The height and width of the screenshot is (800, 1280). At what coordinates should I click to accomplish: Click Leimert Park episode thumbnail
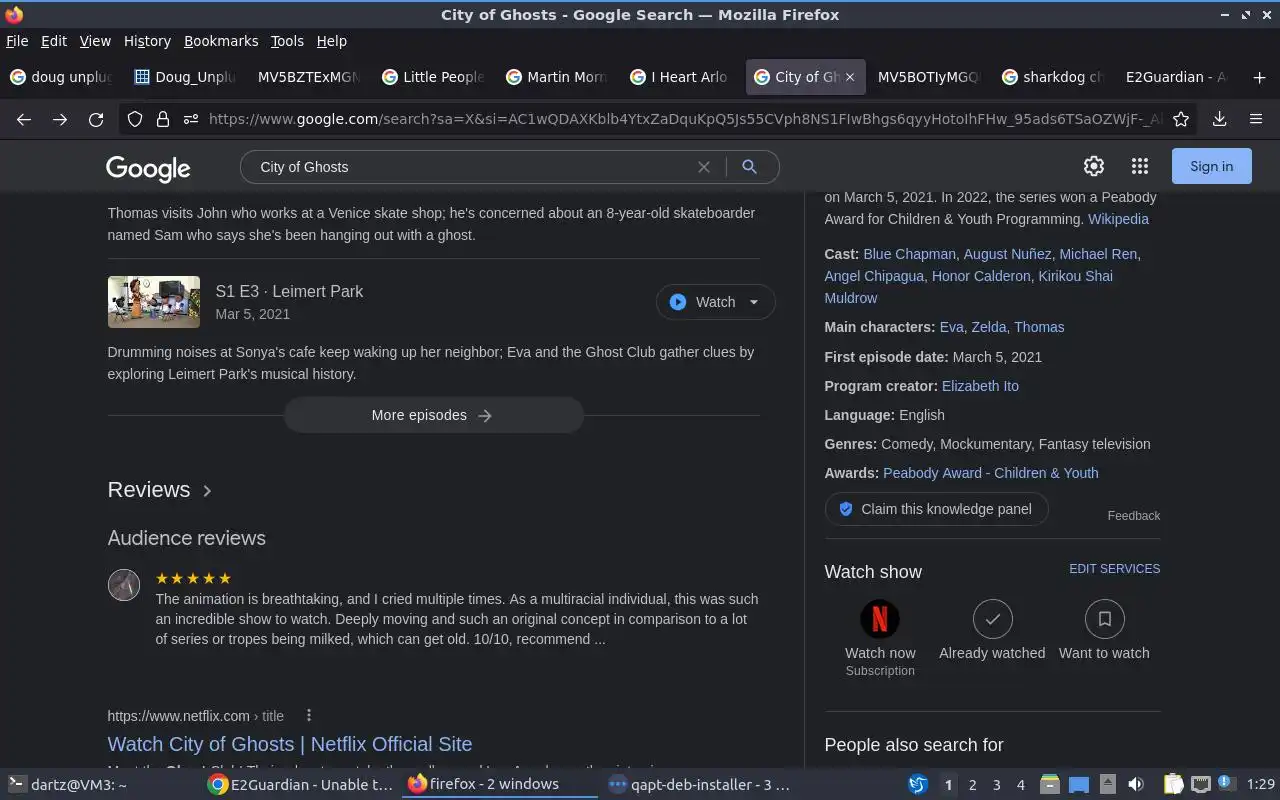[154, 302]
